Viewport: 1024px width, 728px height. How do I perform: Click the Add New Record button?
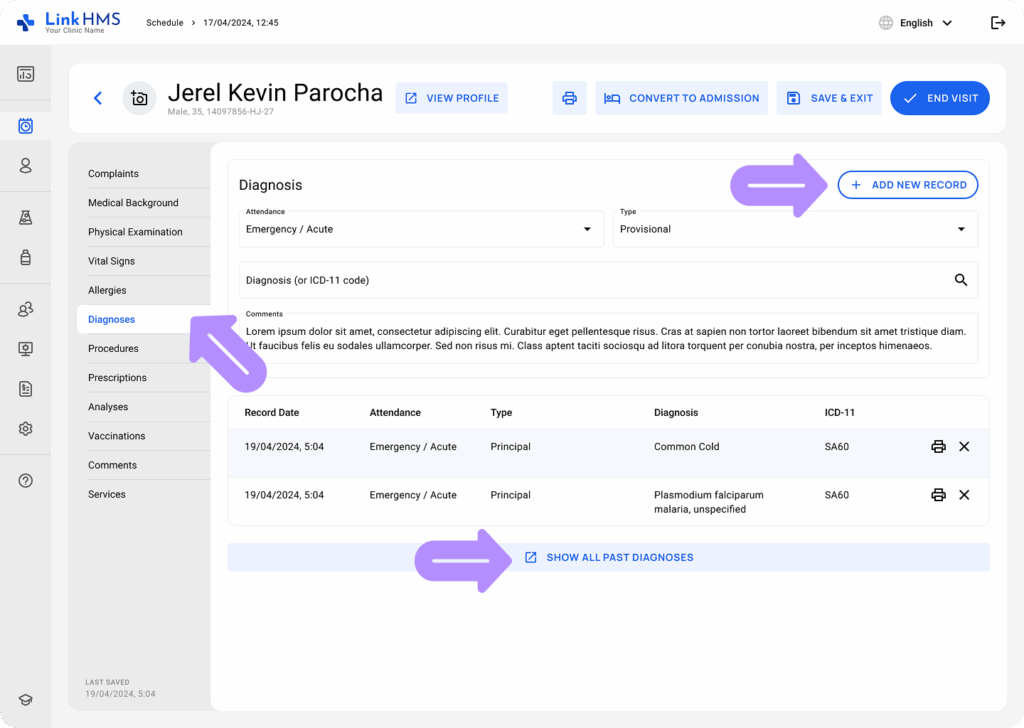(907, 185)
